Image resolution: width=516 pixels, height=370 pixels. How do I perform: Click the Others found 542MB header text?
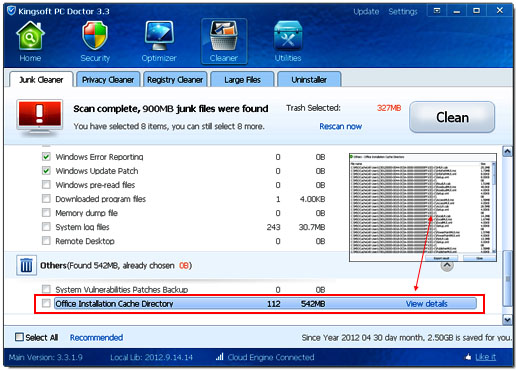[116, 266]
